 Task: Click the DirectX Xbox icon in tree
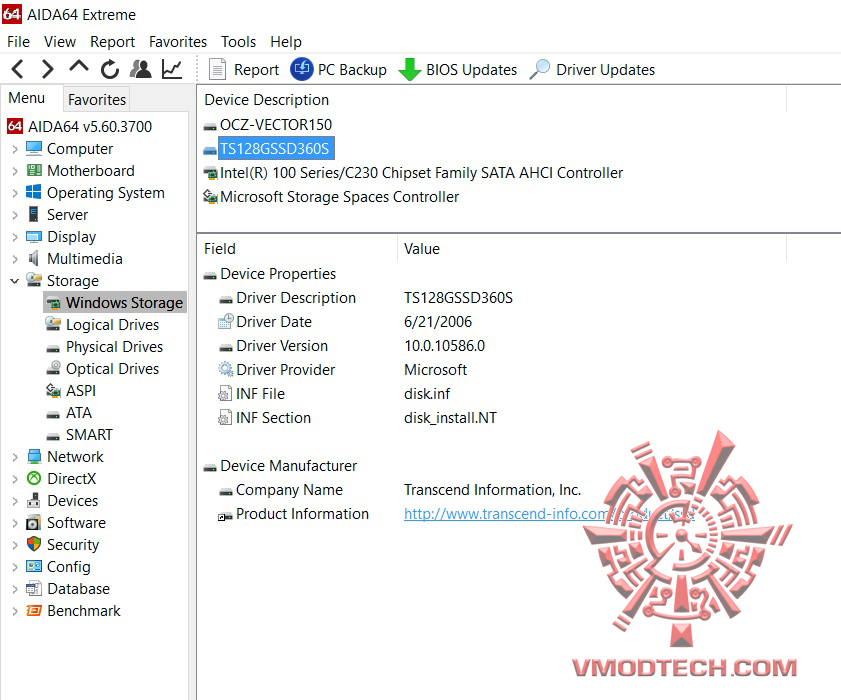tap(34, 478)
